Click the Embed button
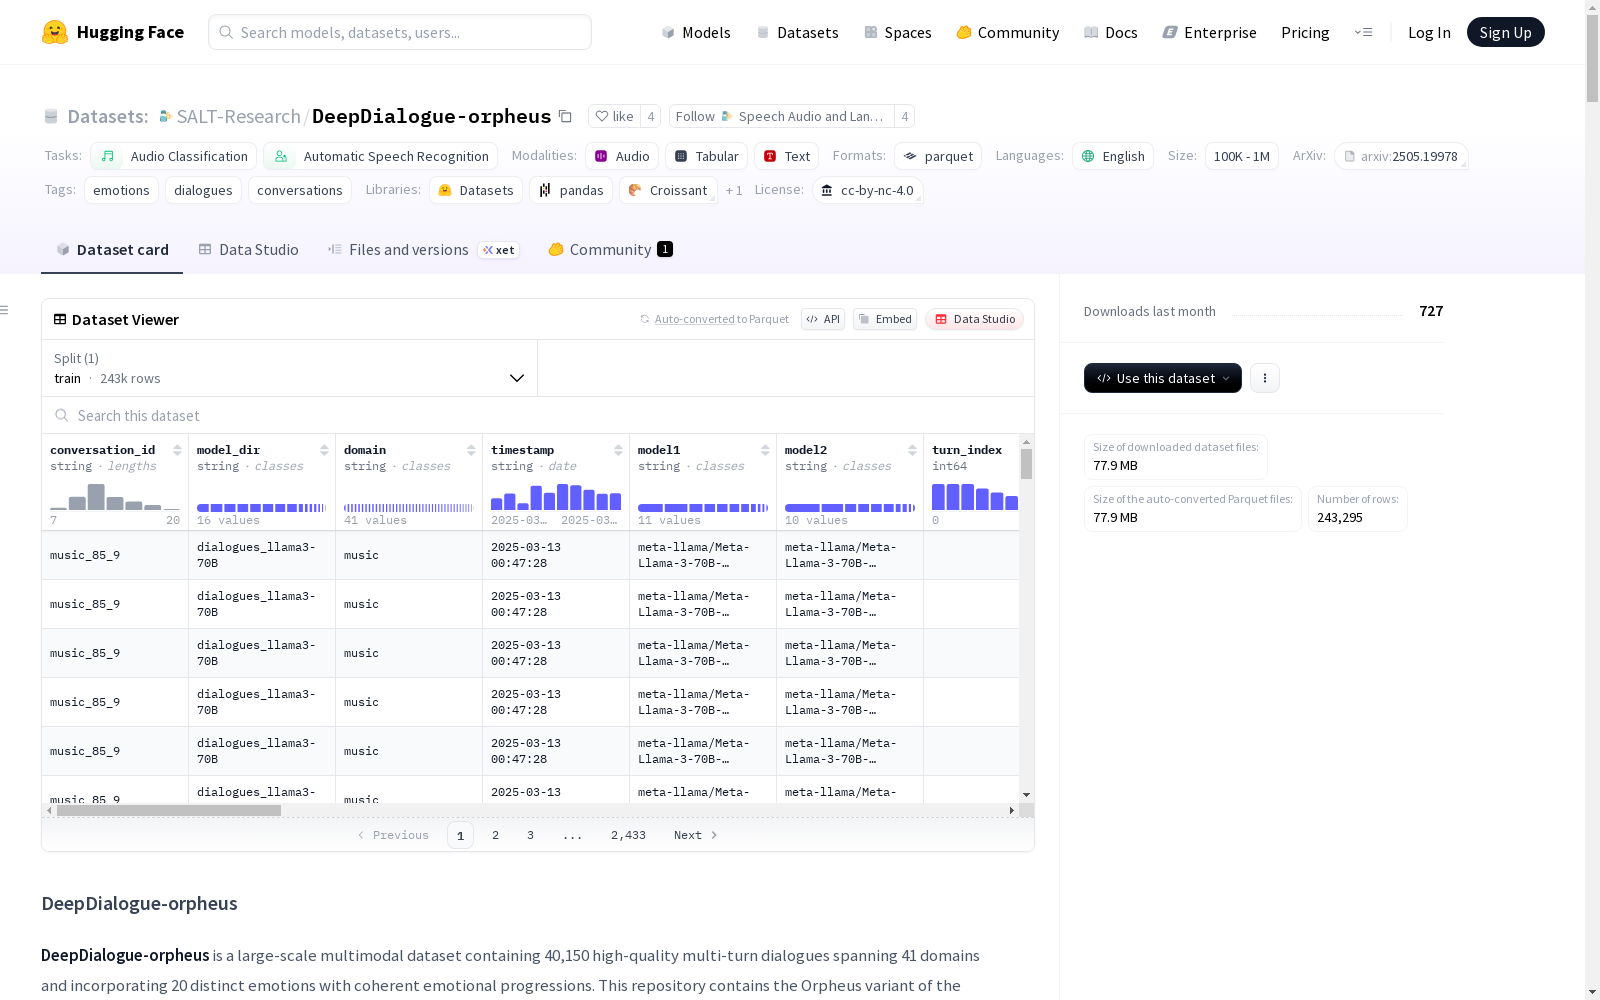 tap(885, 319)
